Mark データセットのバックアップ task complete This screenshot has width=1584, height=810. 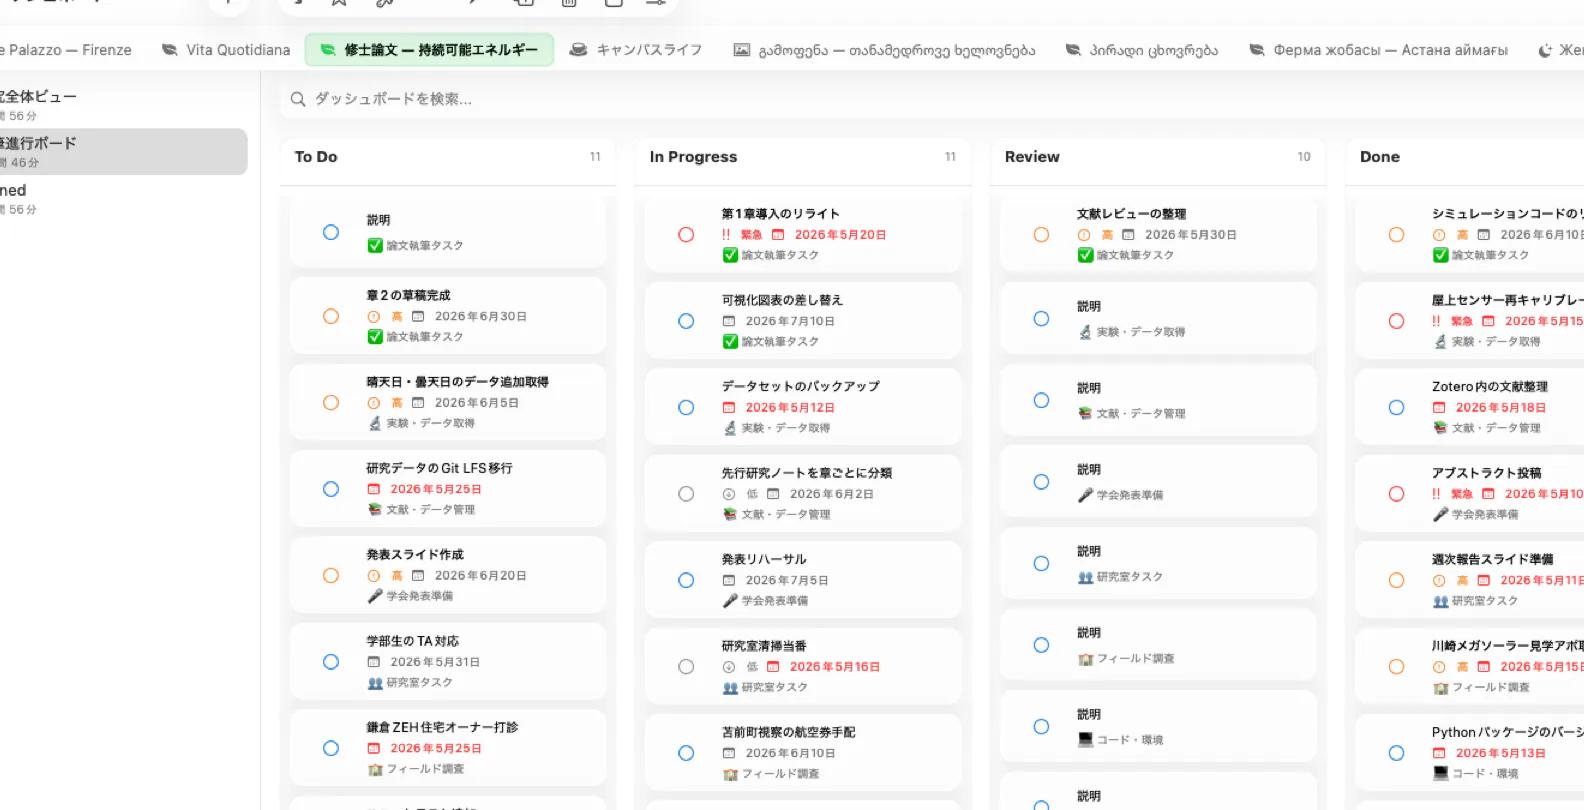click(x=686, y=408)
